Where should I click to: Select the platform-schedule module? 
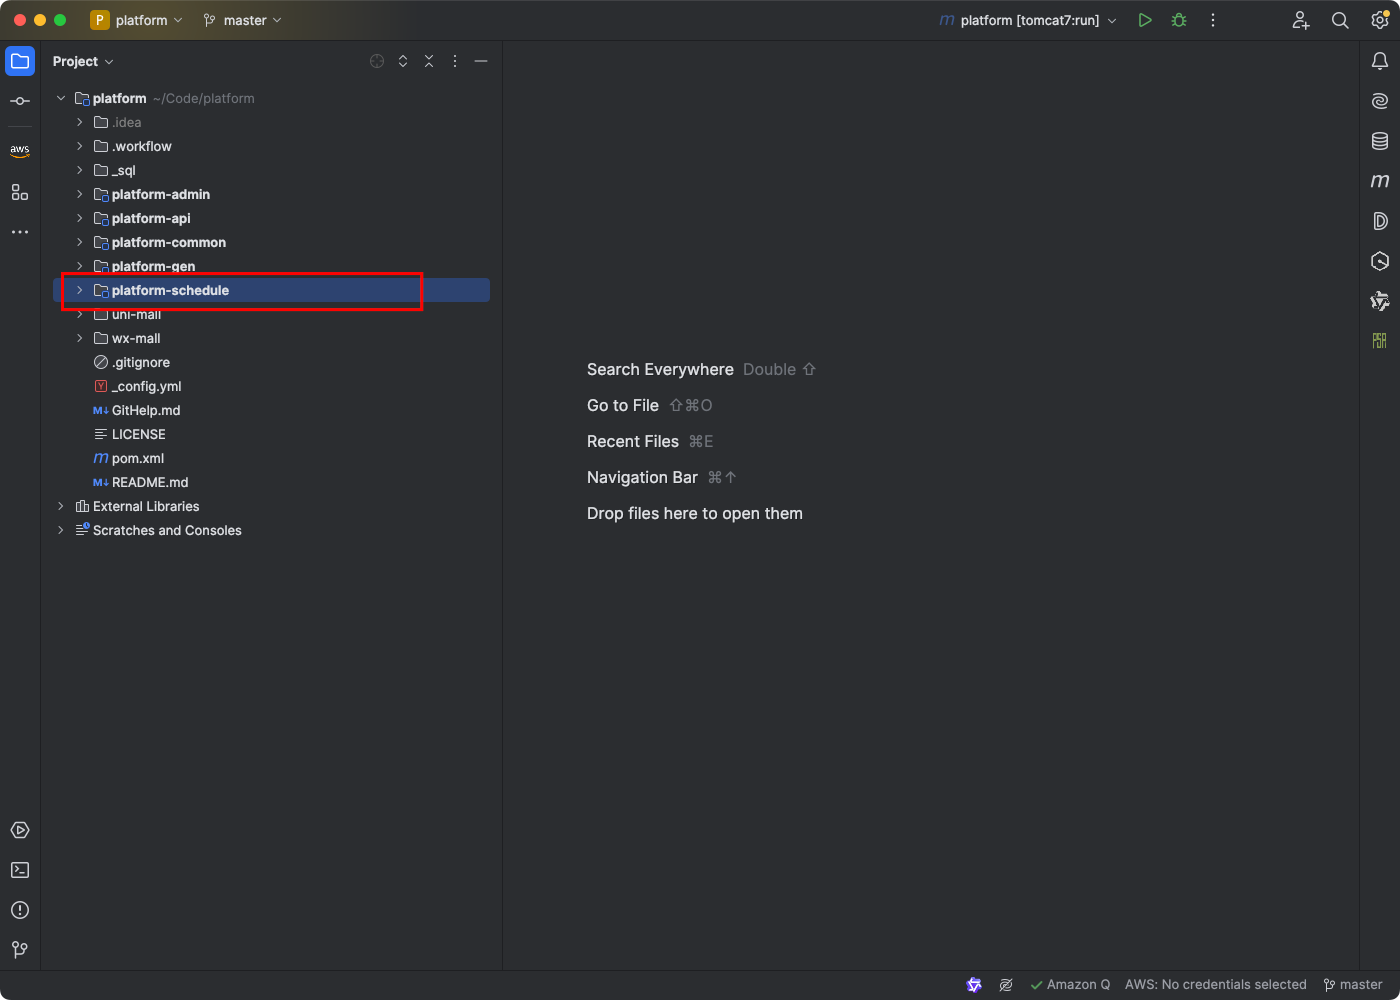[x=271, y=290]
